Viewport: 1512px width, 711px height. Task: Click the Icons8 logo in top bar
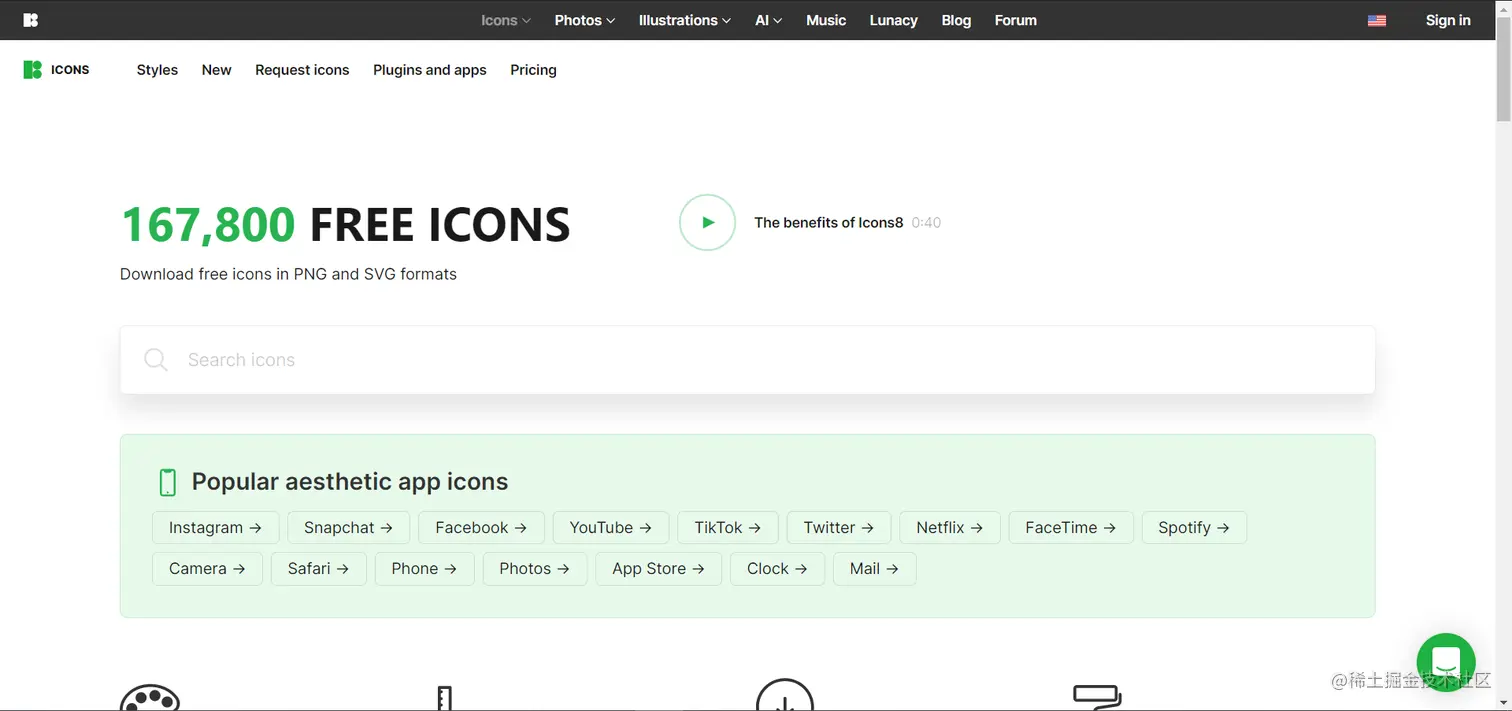coord(31,20)
